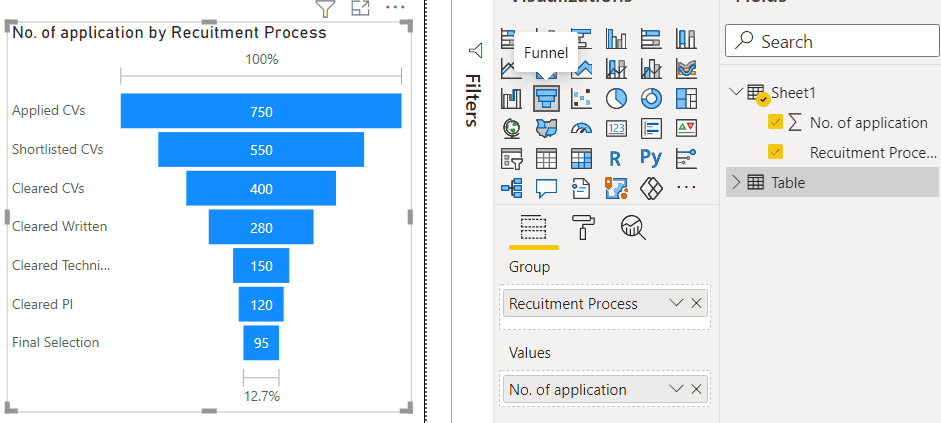The height and width of the screenshot is (423, 941).
Task: Select the globe Map visual
Action: 512,128
